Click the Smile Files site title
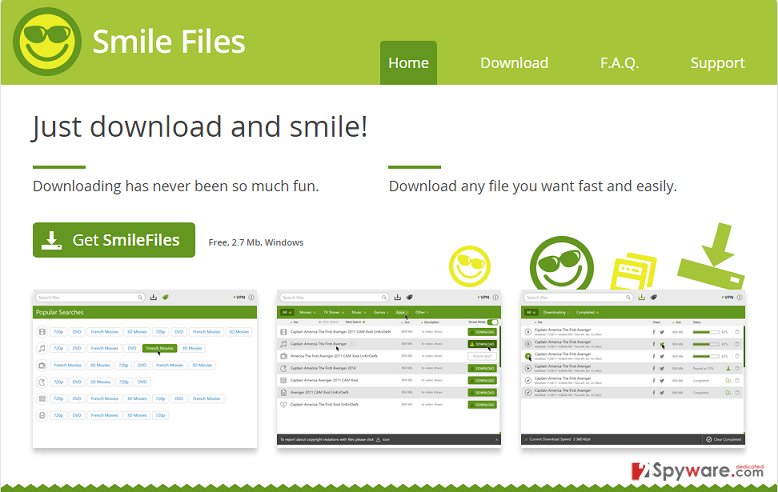Image resolution: width=778 pixels, height=492 pixels. click(x=169, y=41)
